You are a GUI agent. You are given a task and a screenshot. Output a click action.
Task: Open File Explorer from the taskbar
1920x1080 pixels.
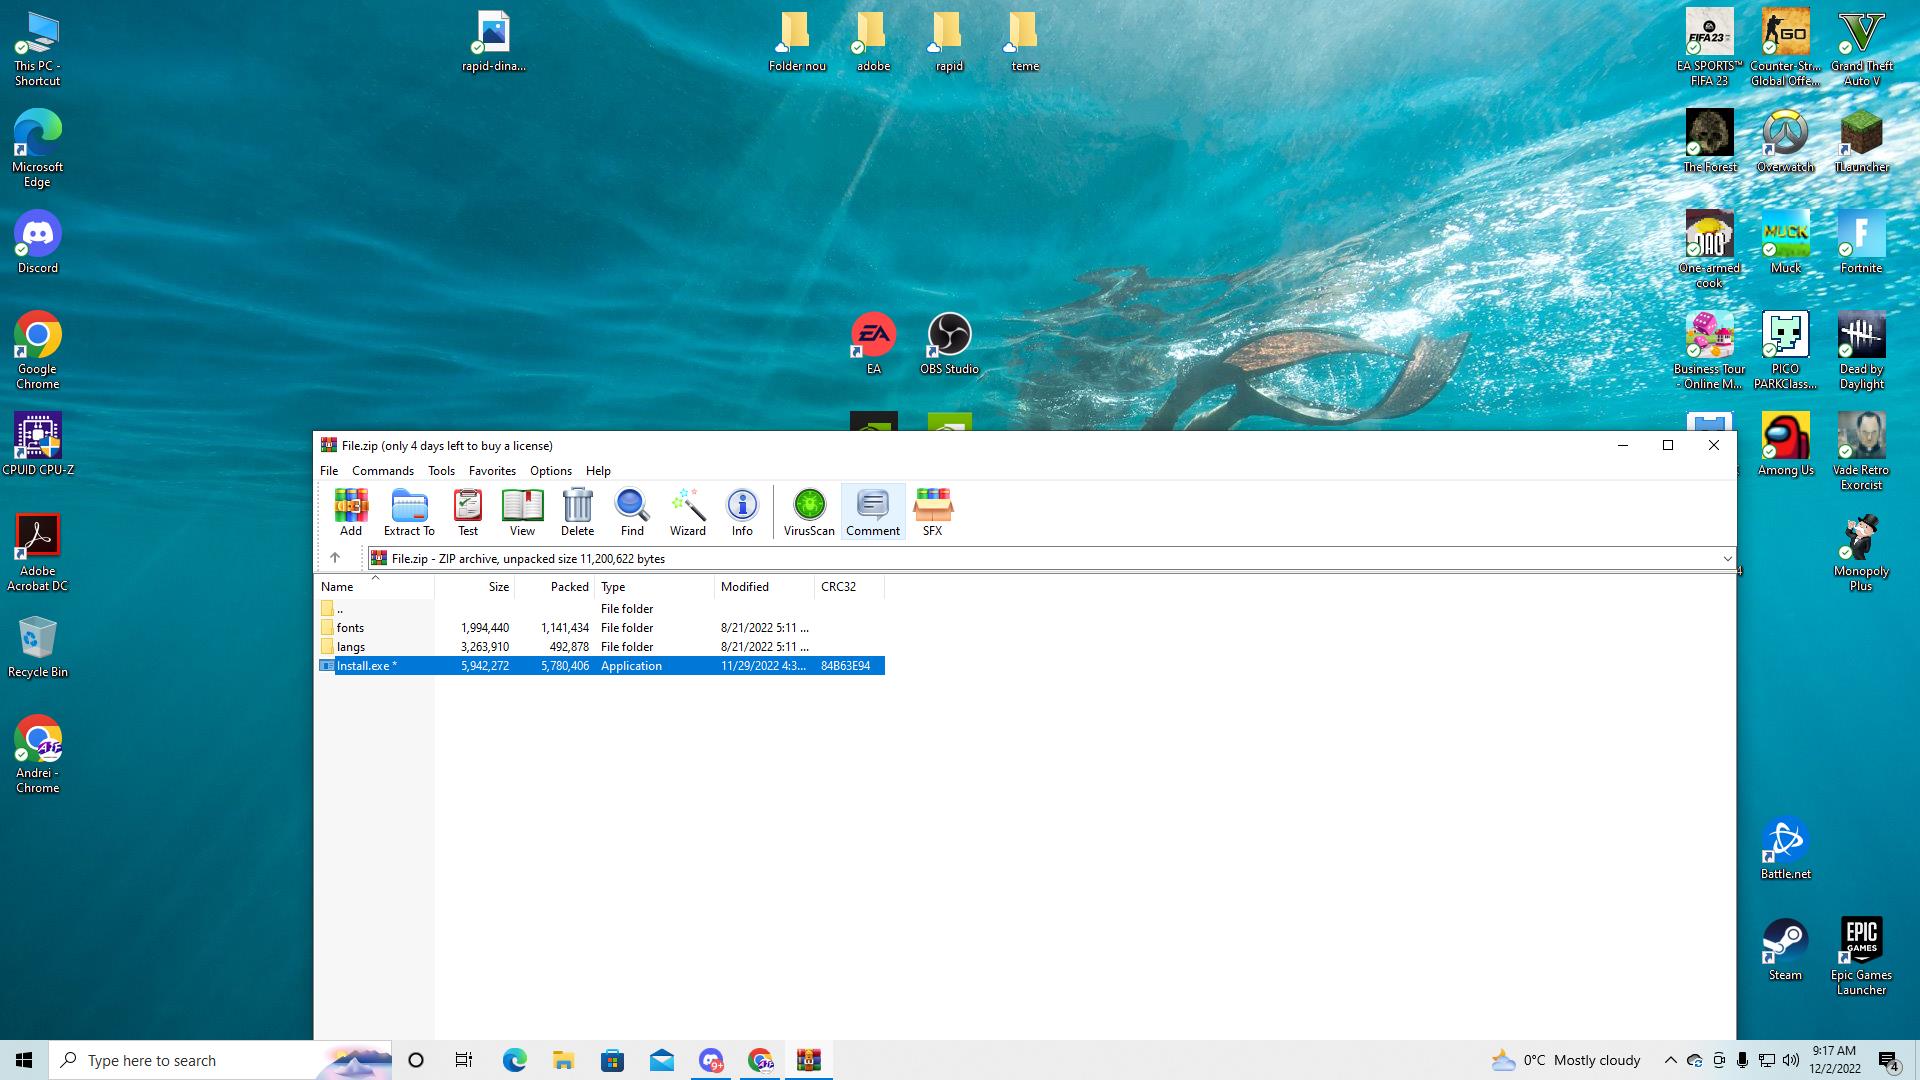tap(563, 1060)
